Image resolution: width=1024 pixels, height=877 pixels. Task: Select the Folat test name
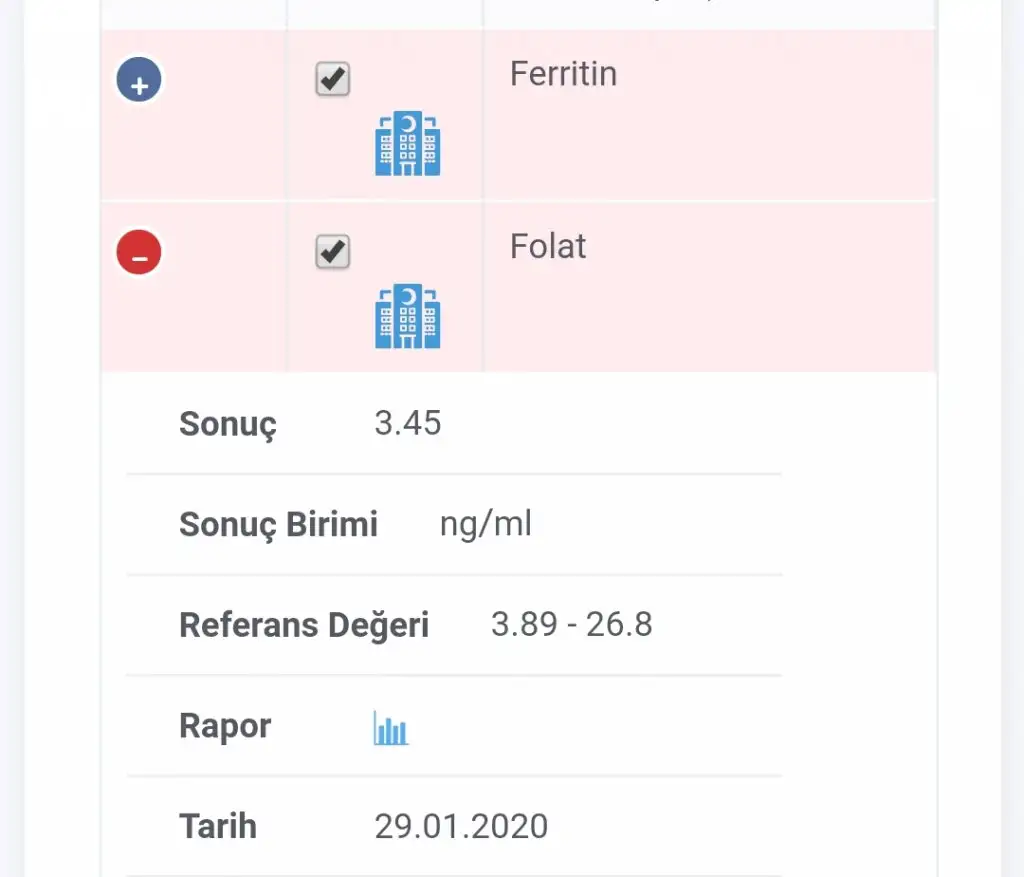tap(548, 246)
